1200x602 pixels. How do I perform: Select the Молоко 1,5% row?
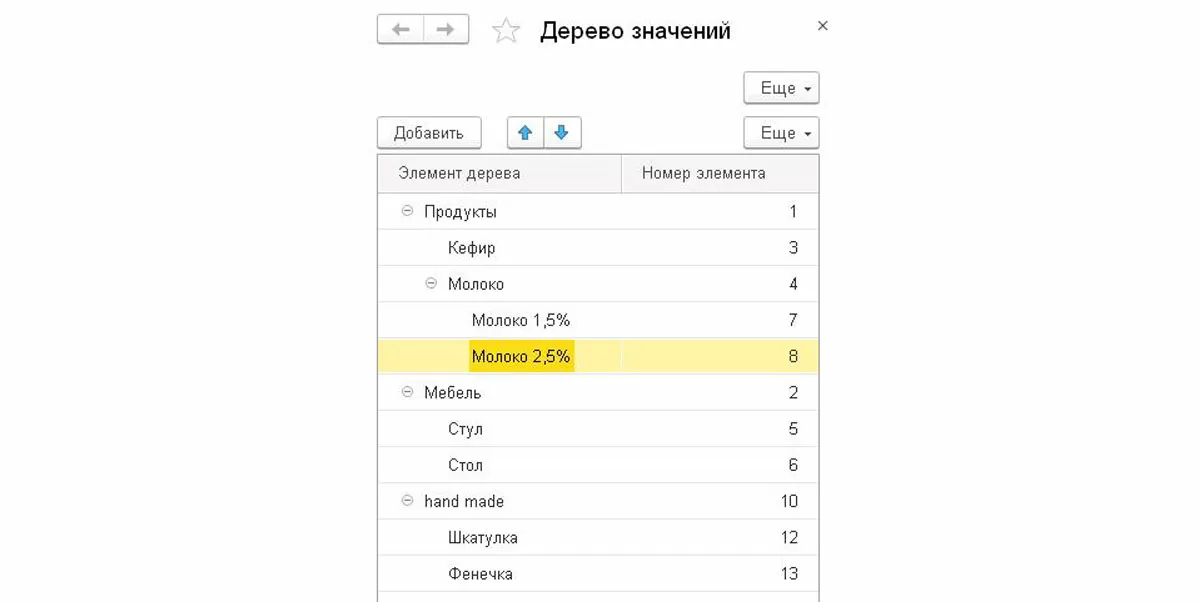click(x=521, y=320)
